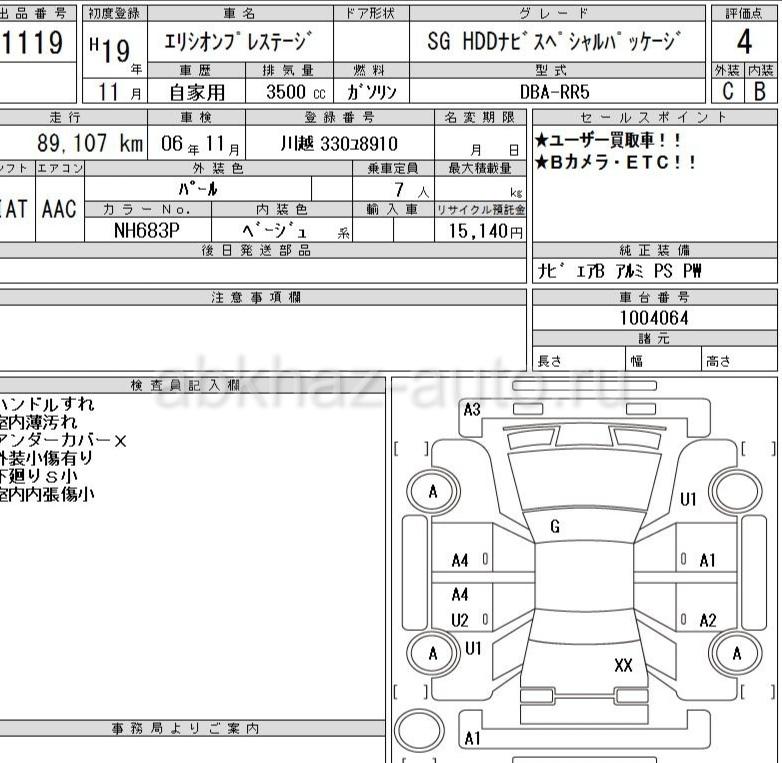The height and width of the screenshot is (763, 782).
Task: Select the G mark on the windshield
Action: pyautogui.click(x=555, y=526)
